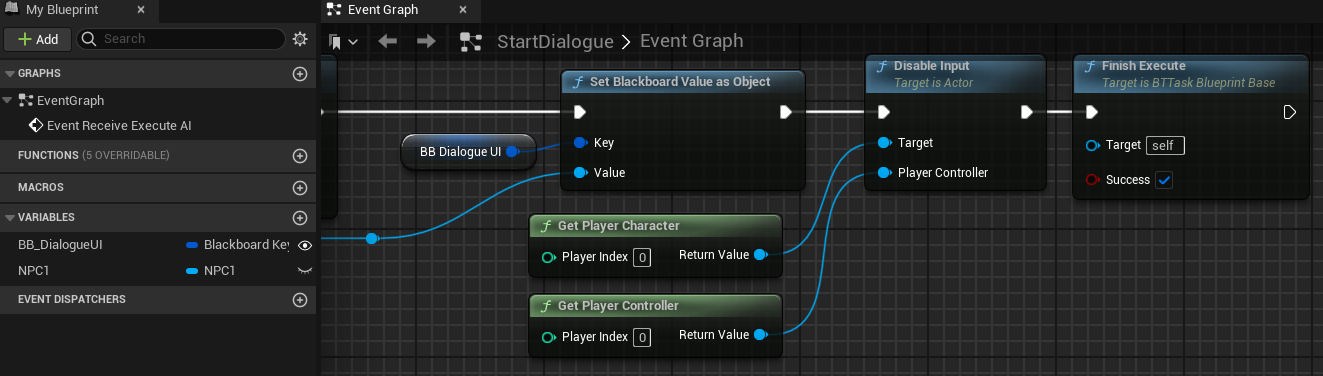Open BB_DialogueUI type dropdown Blackboard Key
This screenshot has width=1323, height=376.
pos(239,244)
